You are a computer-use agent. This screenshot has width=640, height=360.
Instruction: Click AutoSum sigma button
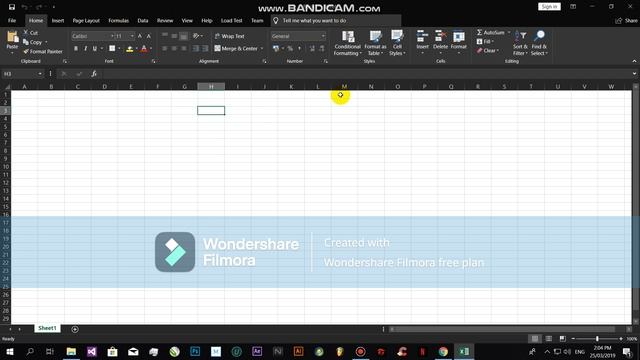coord(491,32)
